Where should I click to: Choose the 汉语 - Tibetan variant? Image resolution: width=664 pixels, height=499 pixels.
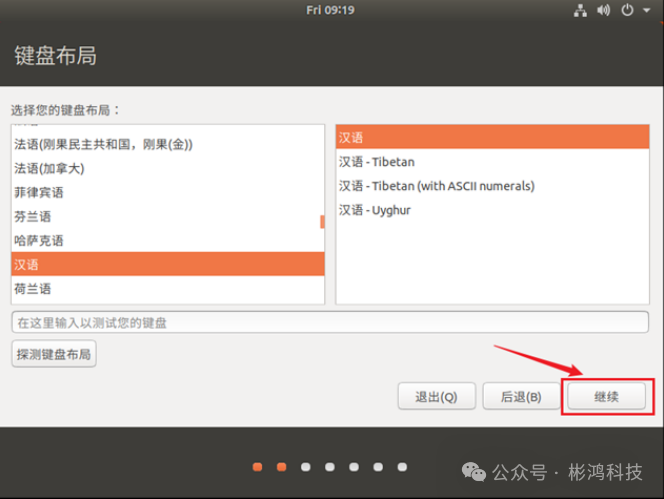[x=492, y=162]
